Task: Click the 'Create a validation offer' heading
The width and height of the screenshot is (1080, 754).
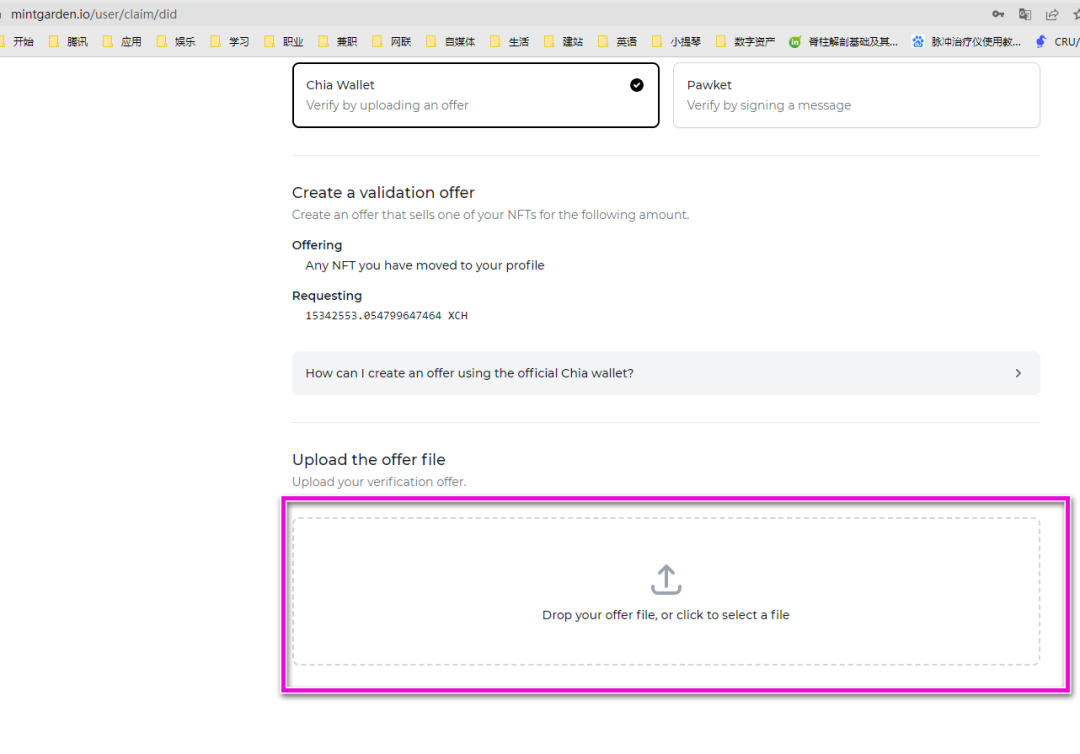Action: pyautogui.click(x=383, y=192)
